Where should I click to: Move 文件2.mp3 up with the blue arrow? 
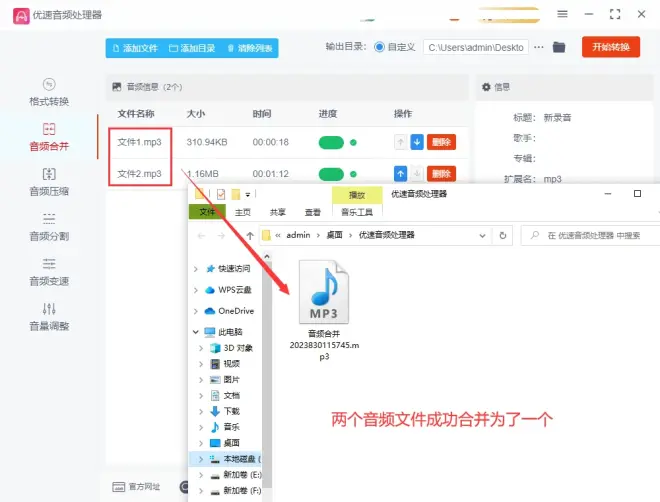pyautogui.click(x=400, y=173)
